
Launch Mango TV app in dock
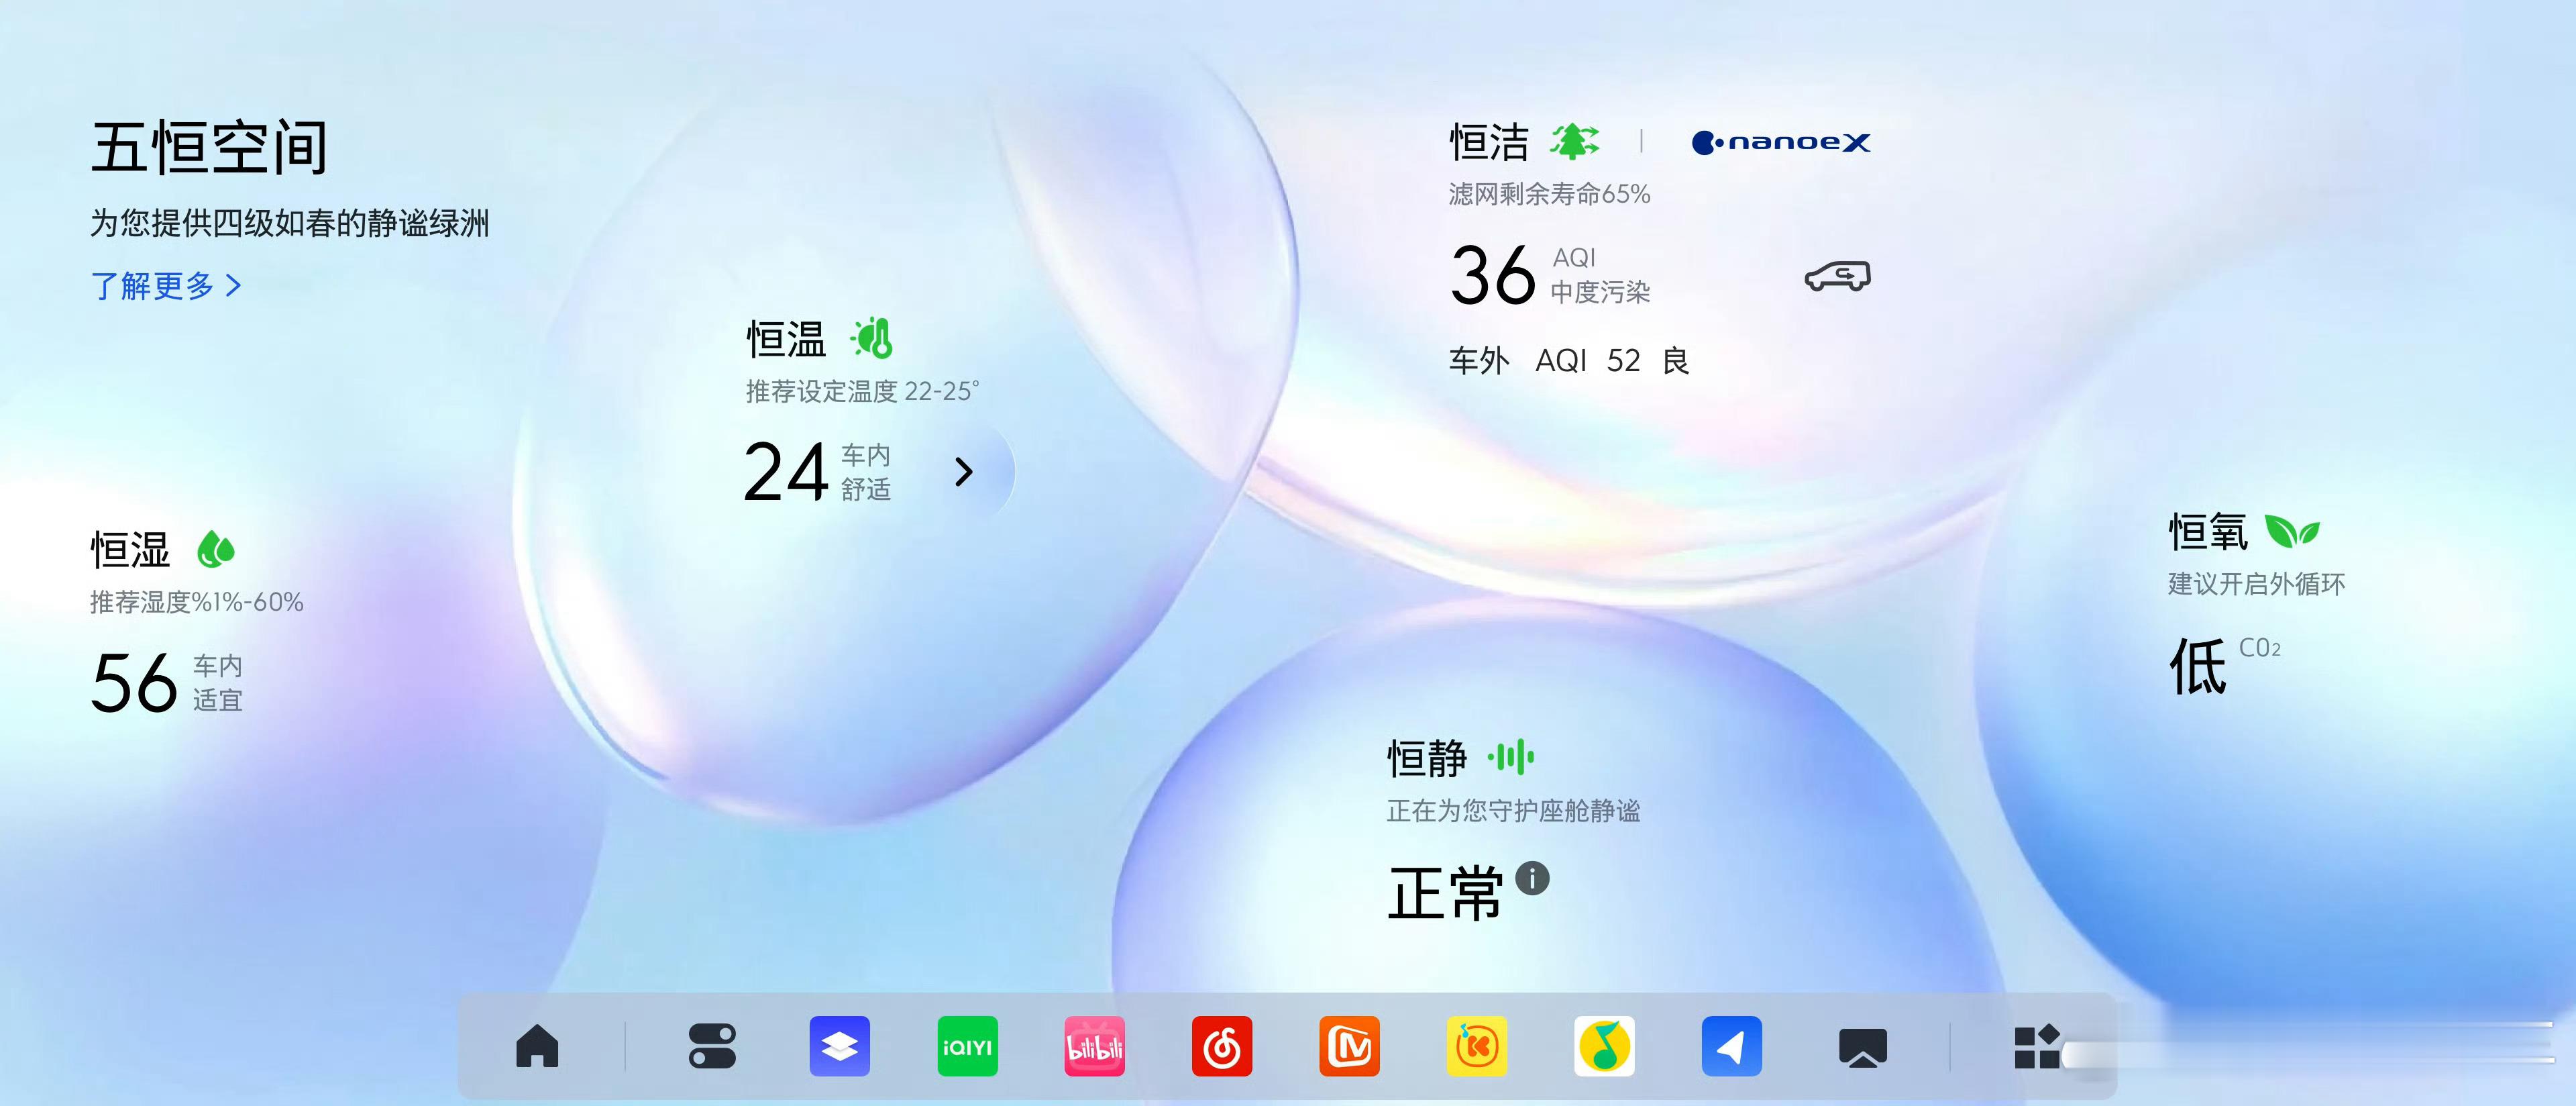pos(1349,1046)
